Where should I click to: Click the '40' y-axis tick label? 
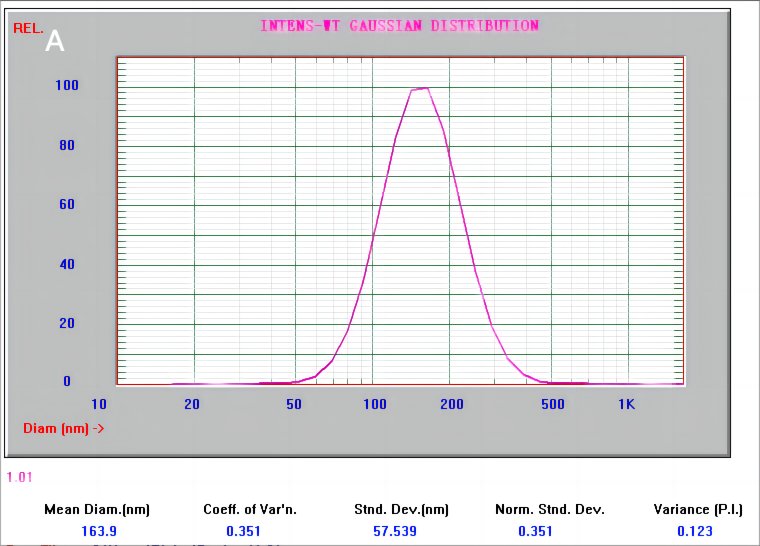[x=67, y=265]
